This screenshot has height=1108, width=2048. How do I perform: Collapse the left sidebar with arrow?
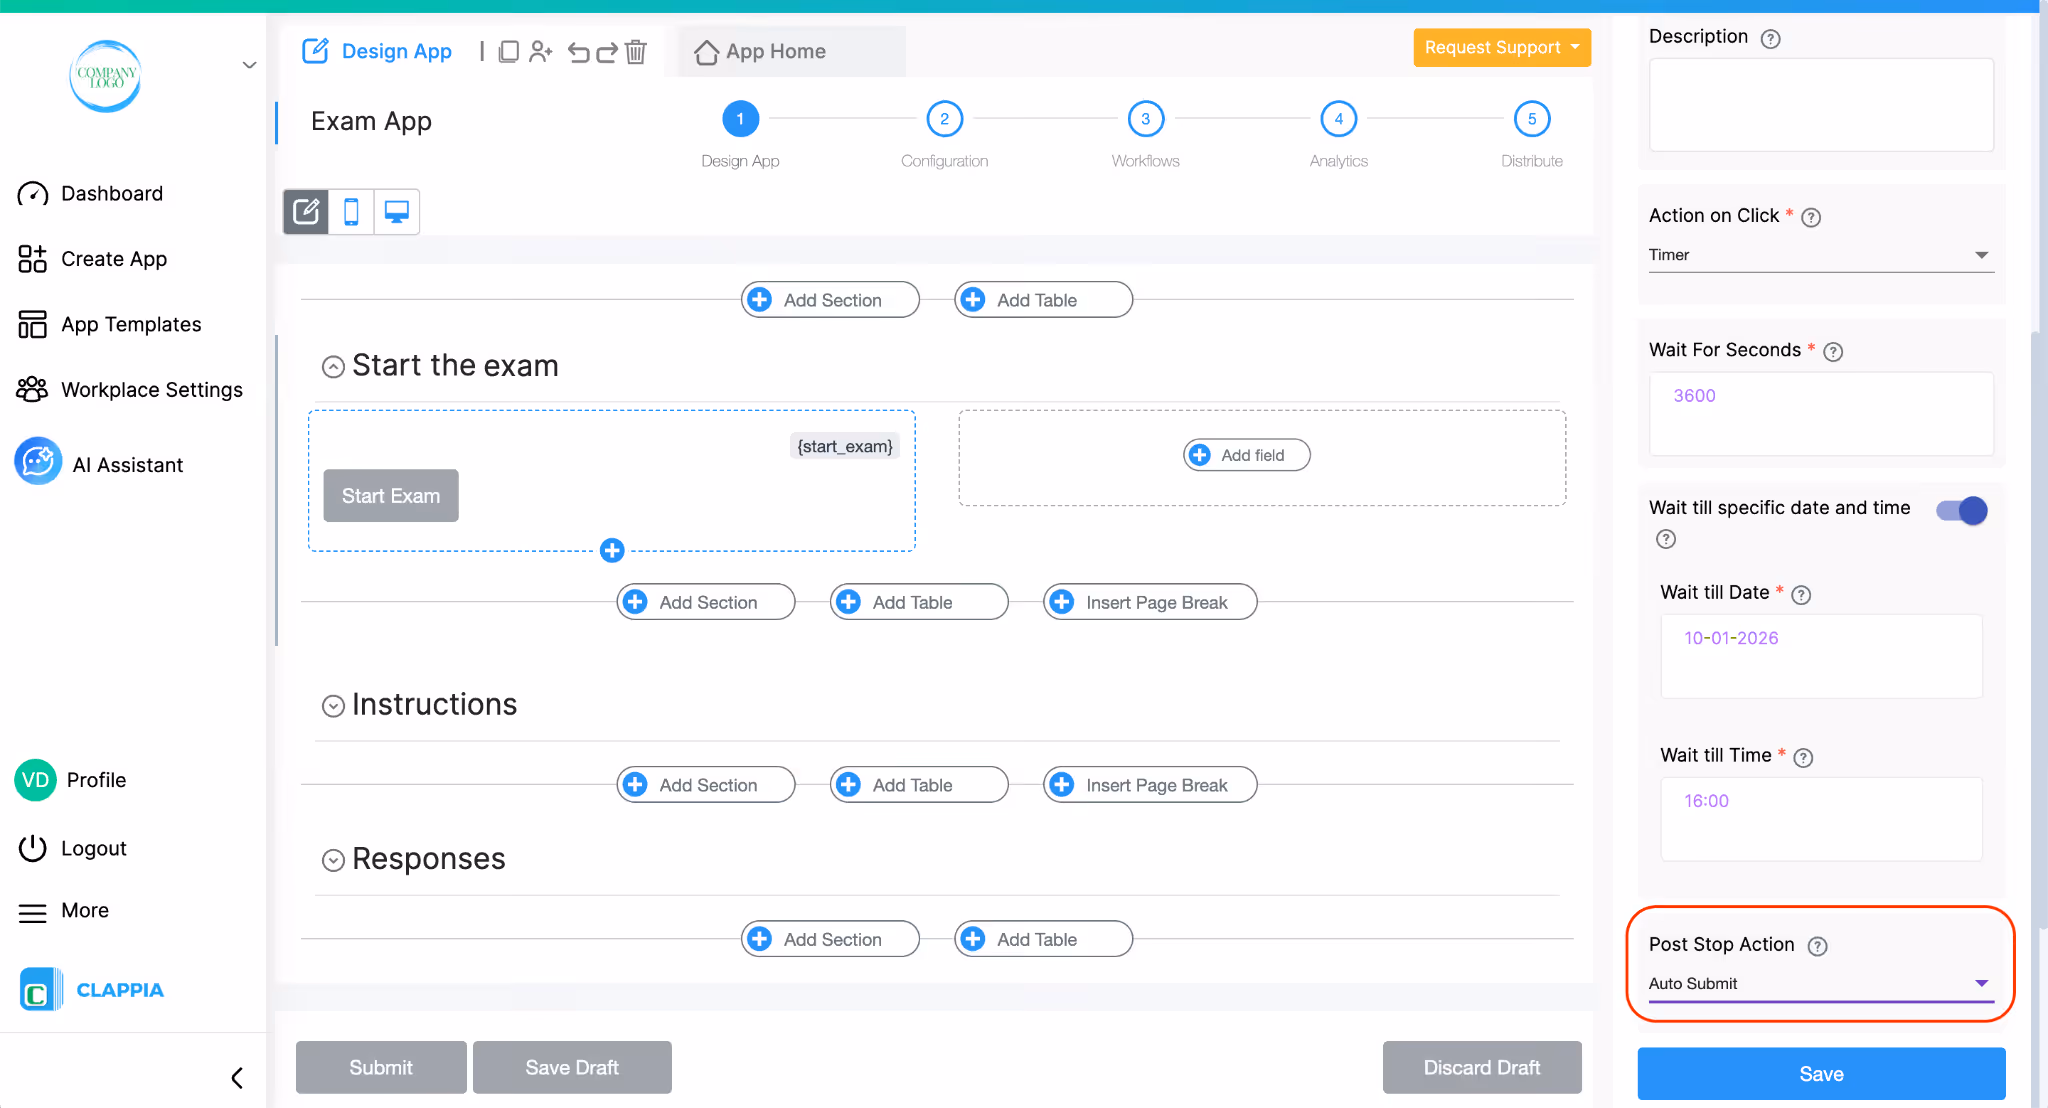237,1077
